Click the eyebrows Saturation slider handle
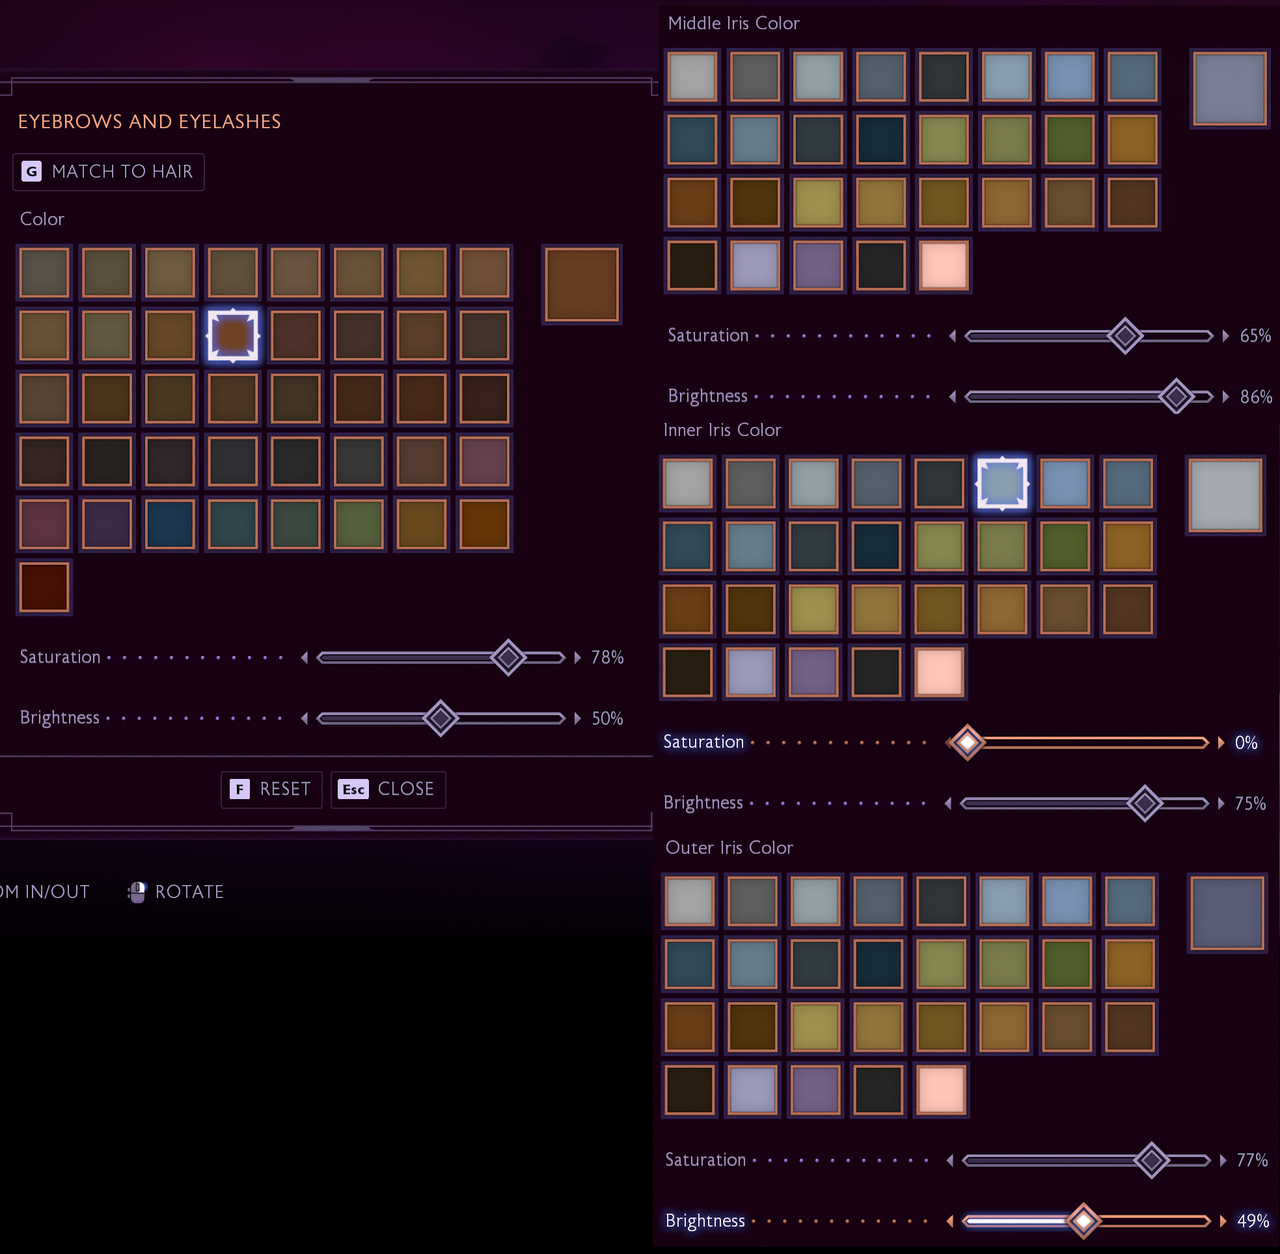 (x=508, y=657)
